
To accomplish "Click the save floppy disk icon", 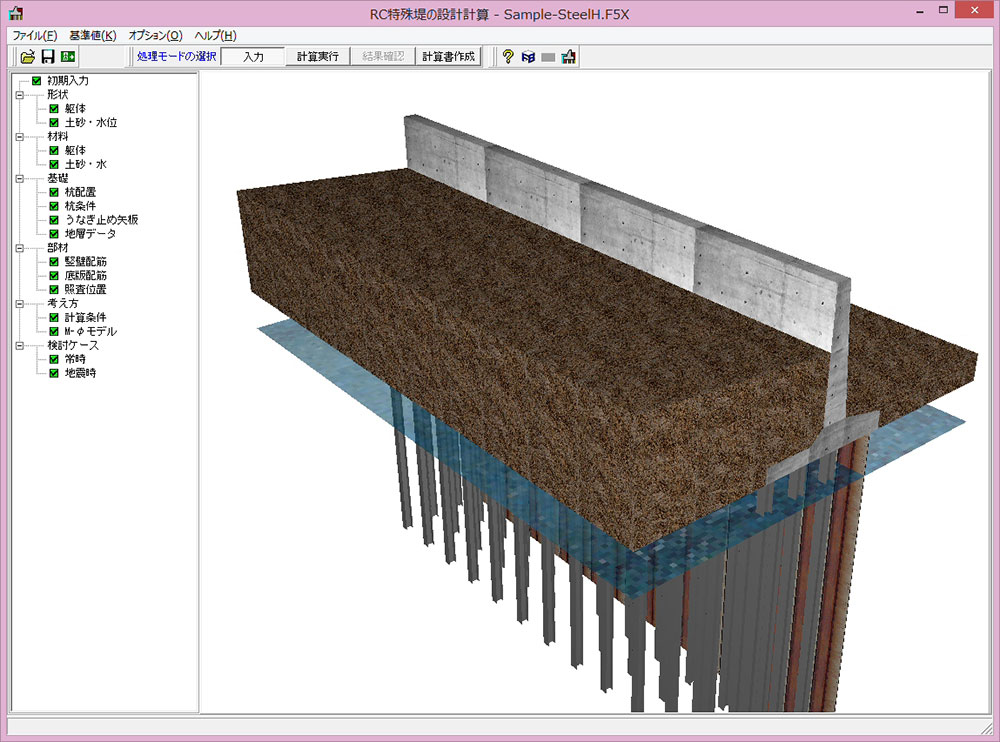I will point(47,57).
